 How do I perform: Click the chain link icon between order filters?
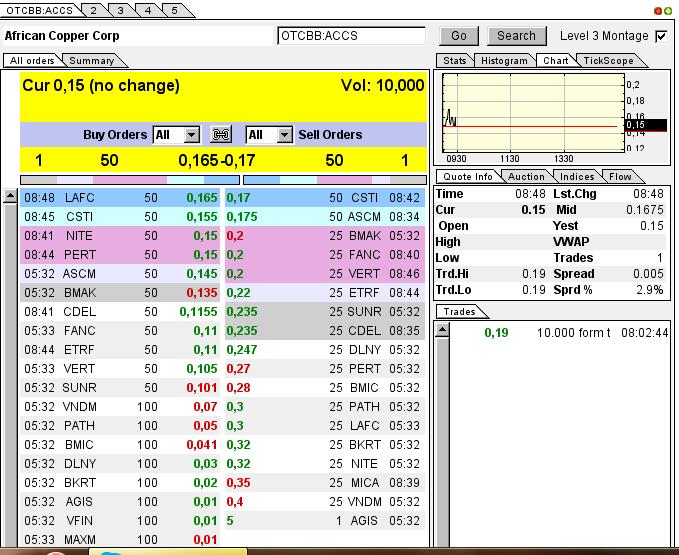222,135
